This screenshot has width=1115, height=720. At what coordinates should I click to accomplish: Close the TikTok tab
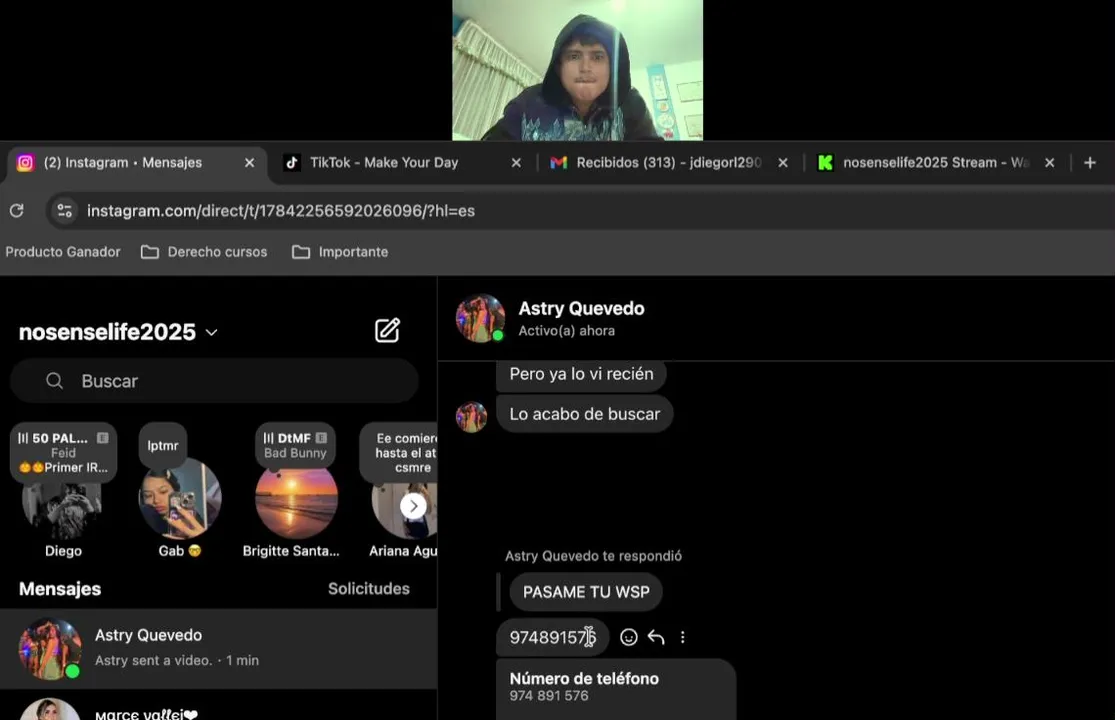[516, 163]
